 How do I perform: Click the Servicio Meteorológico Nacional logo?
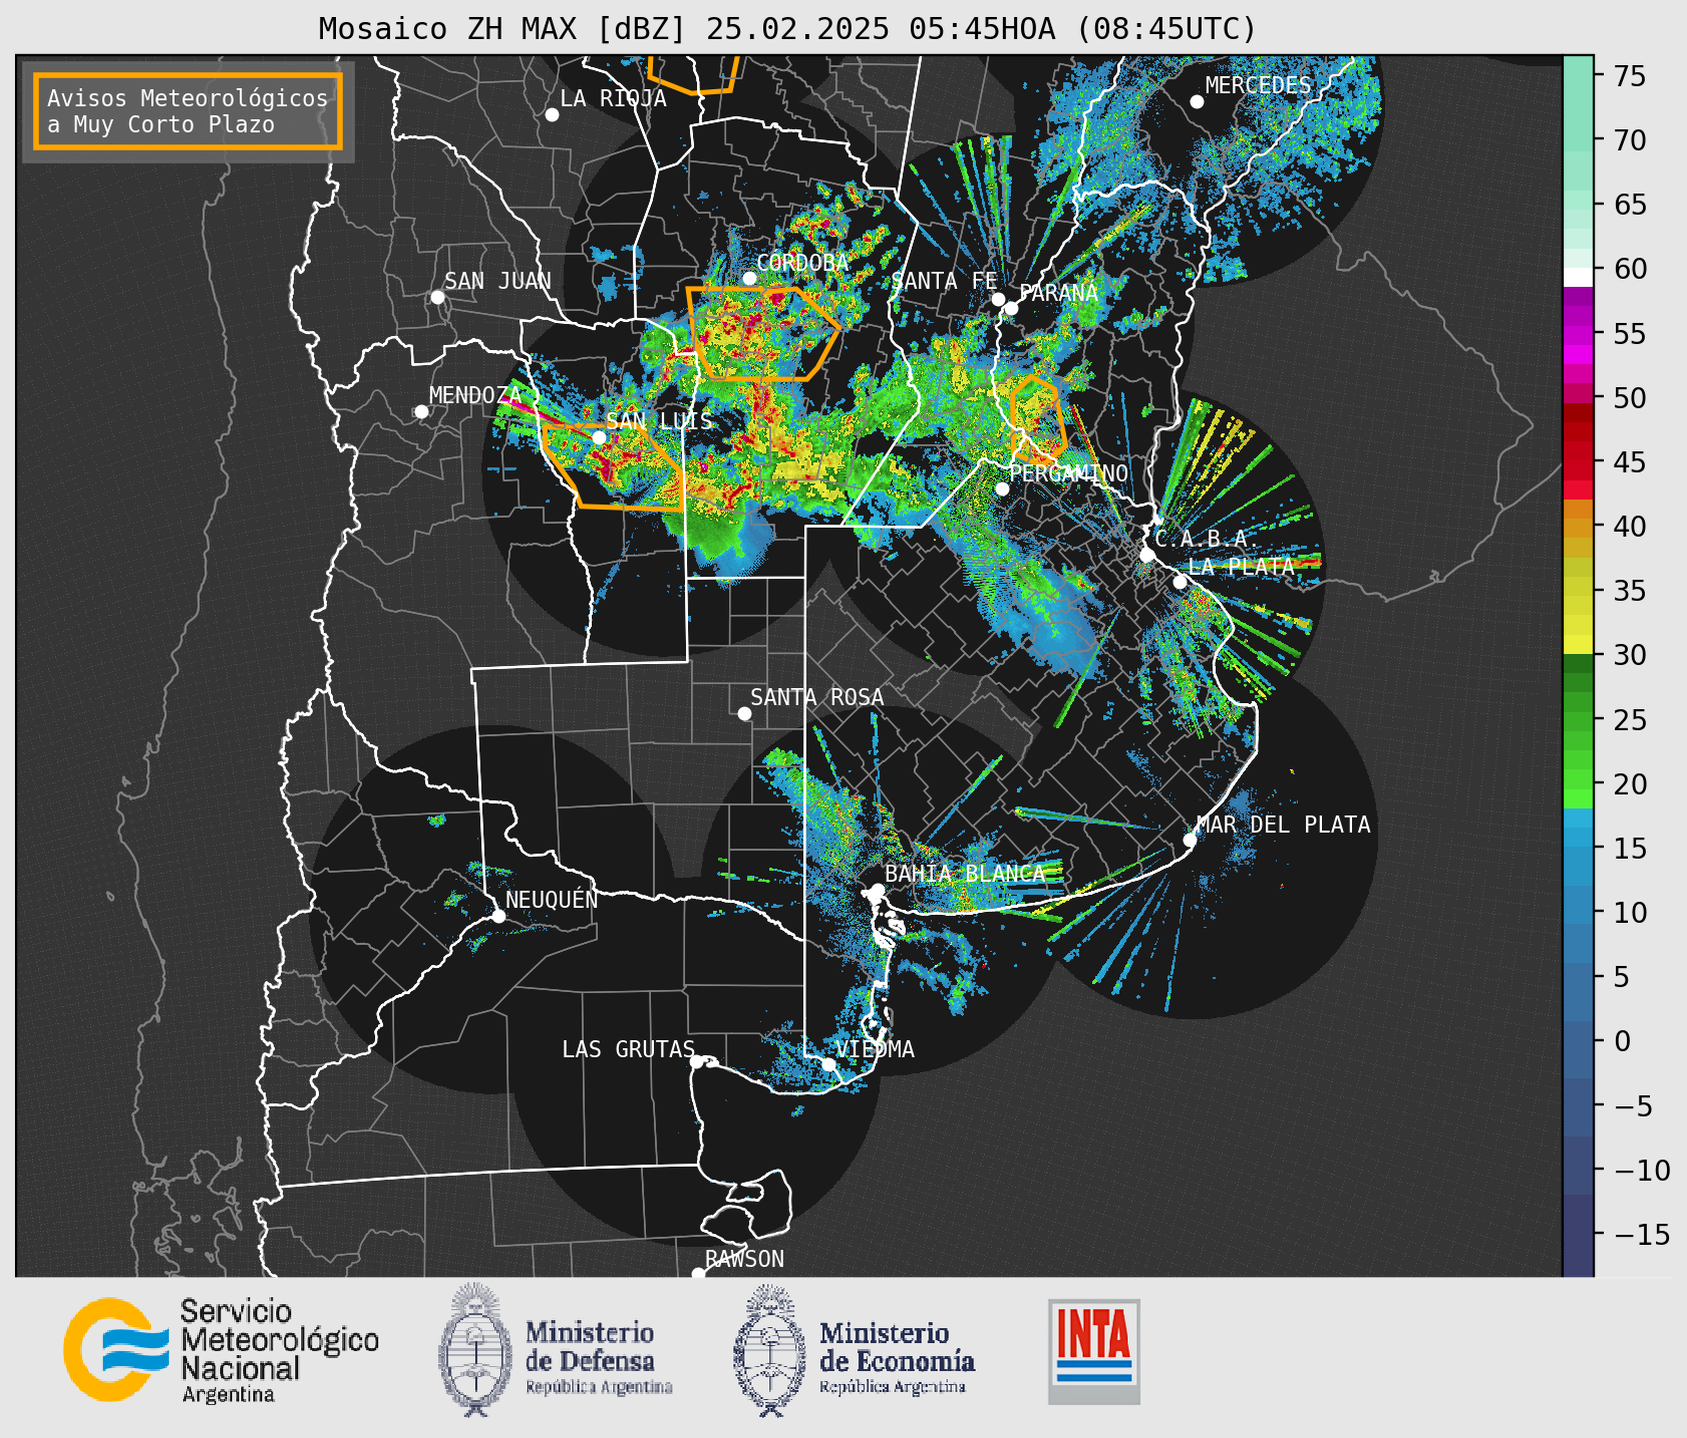coord(221,1350)
